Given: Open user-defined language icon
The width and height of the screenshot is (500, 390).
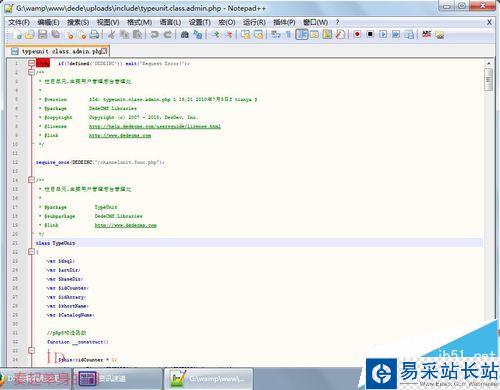Looking at the screenshot, I should tap(314, 34).
